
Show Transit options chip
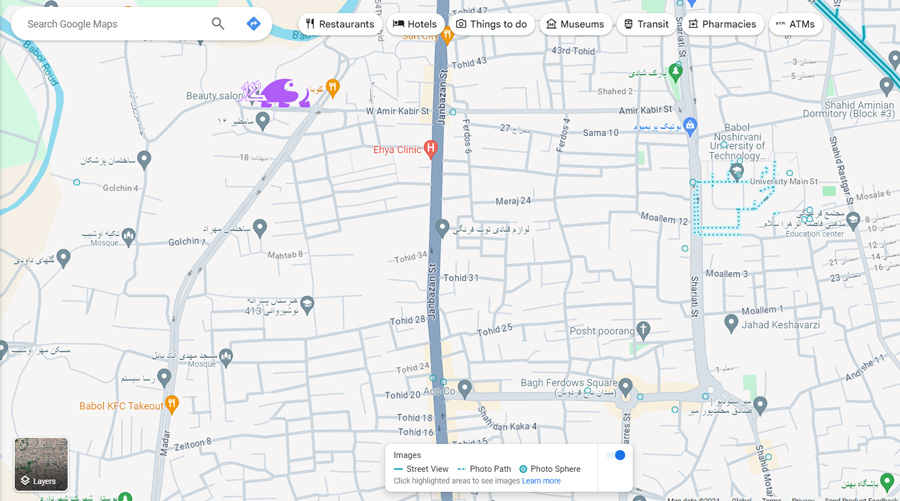tap(646, 24)
